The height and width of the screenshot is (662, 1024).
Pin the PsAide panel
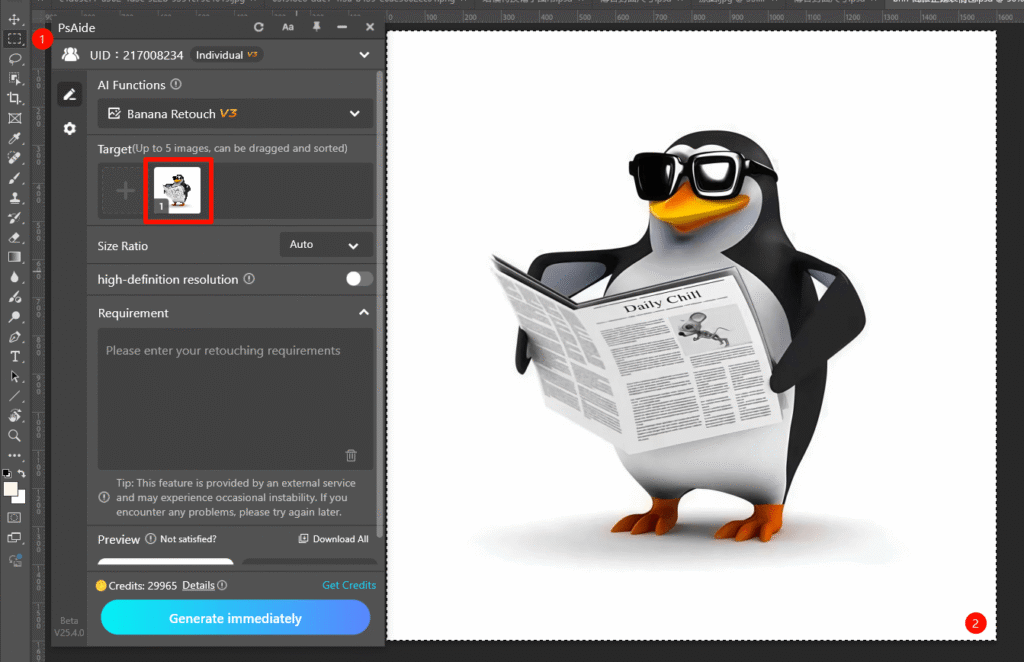[316, 27]
